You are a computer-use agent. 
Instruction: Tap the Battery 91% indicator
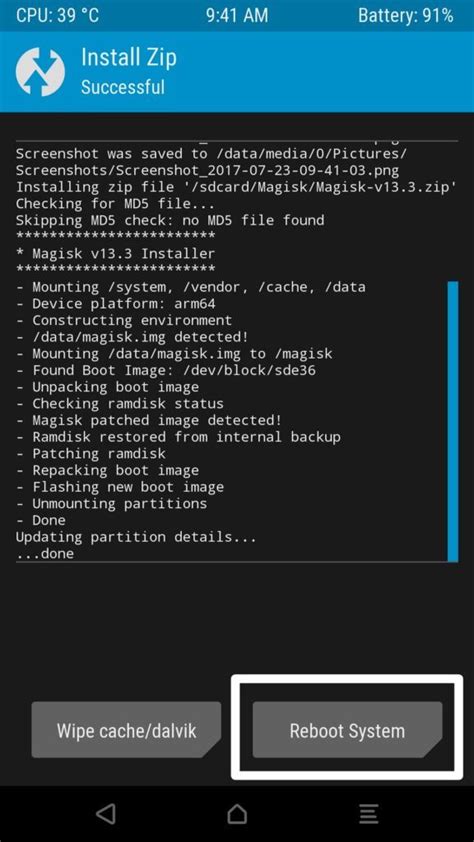tap(406, 16)
